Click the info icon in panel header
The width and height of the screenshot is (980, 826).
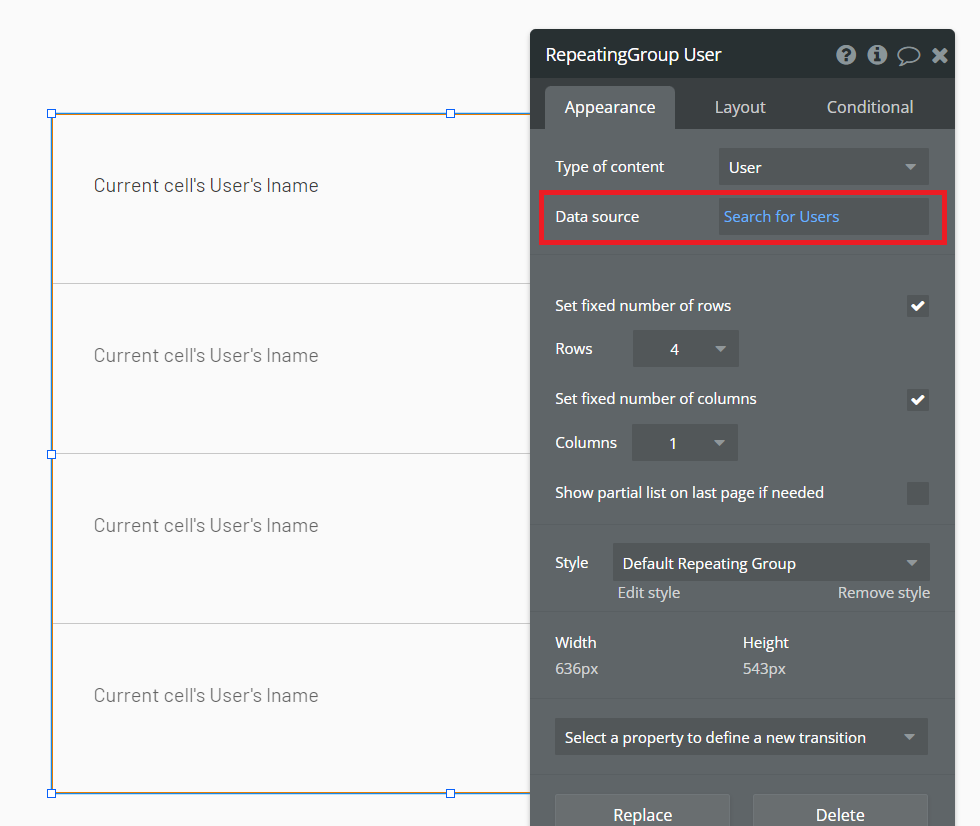coord(877,55)
